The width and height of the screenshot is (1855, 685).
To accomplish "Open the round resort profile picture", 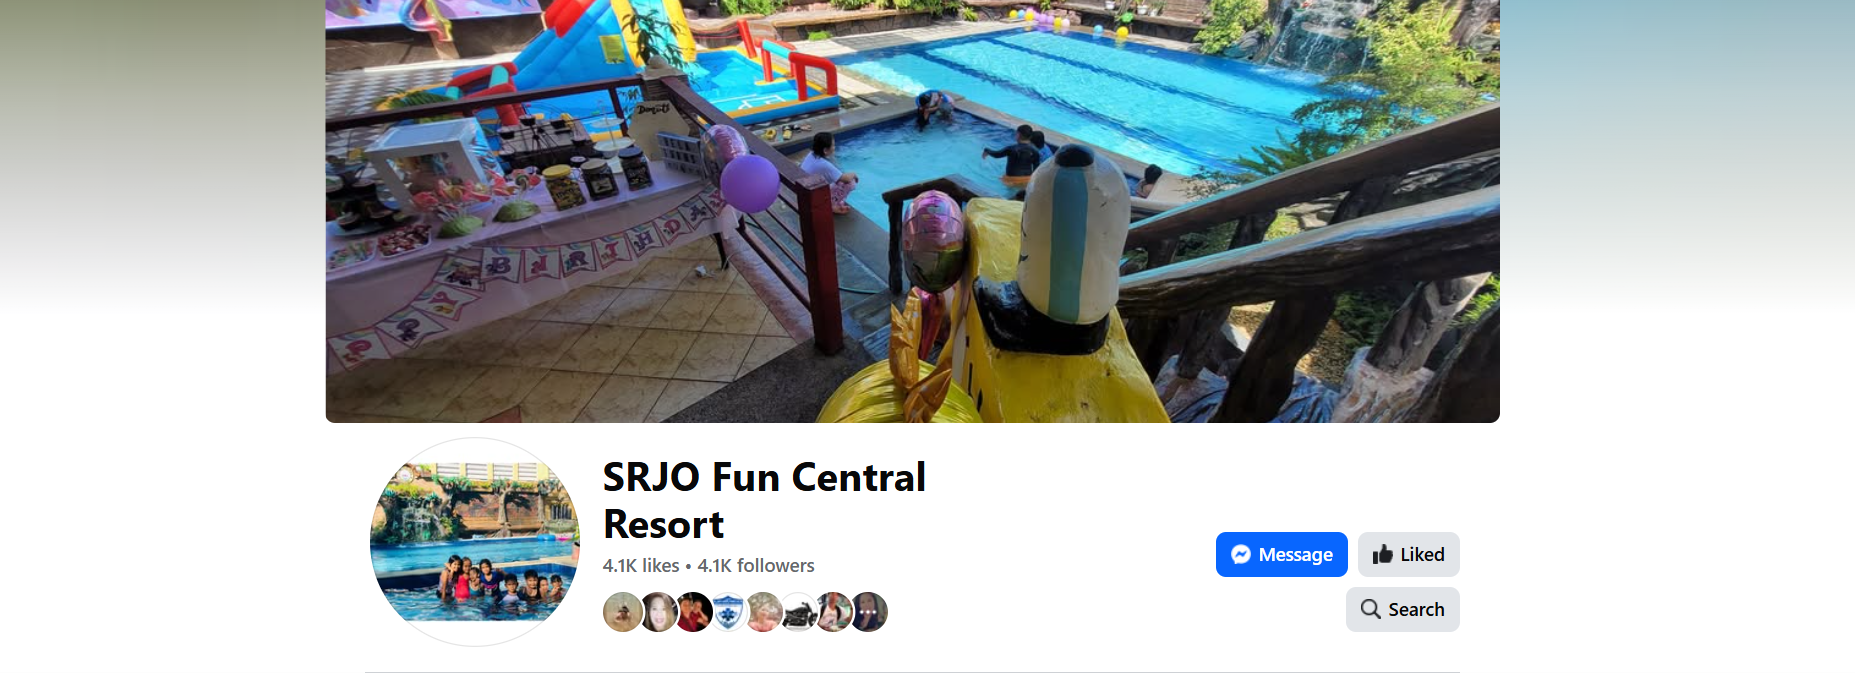I will 475,542.
